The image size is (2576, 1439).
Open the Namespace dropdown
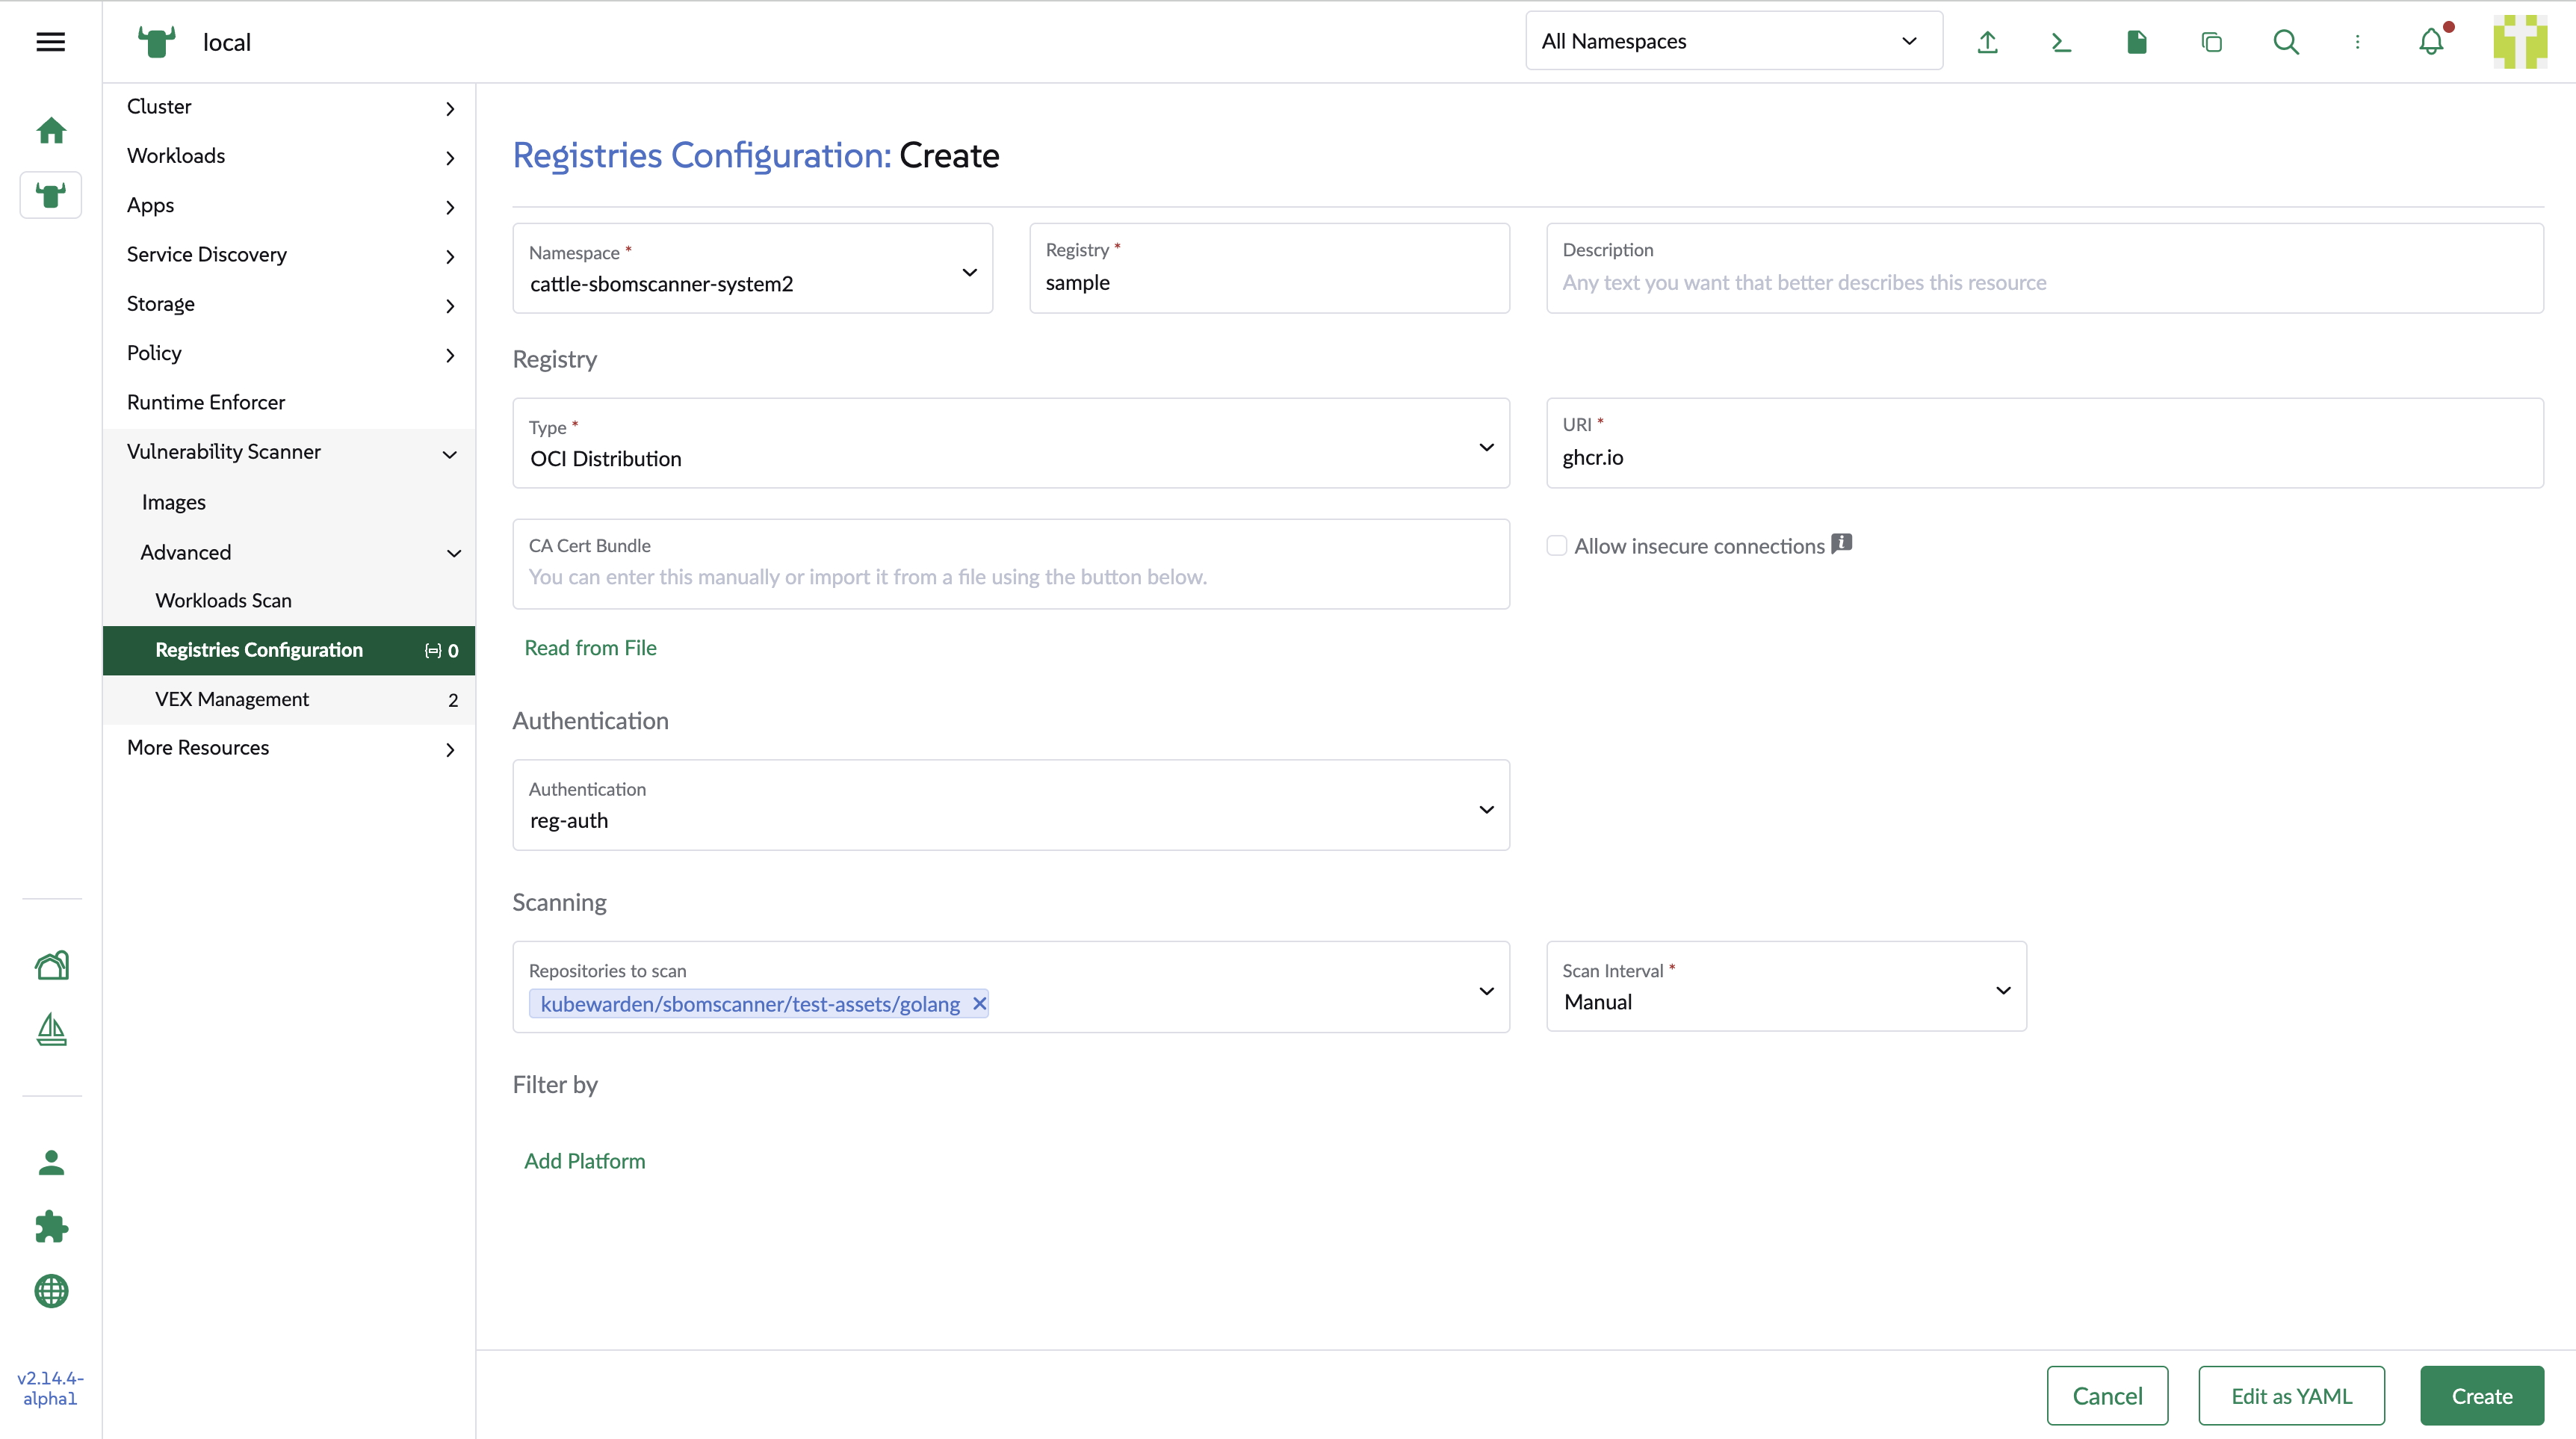752,268
